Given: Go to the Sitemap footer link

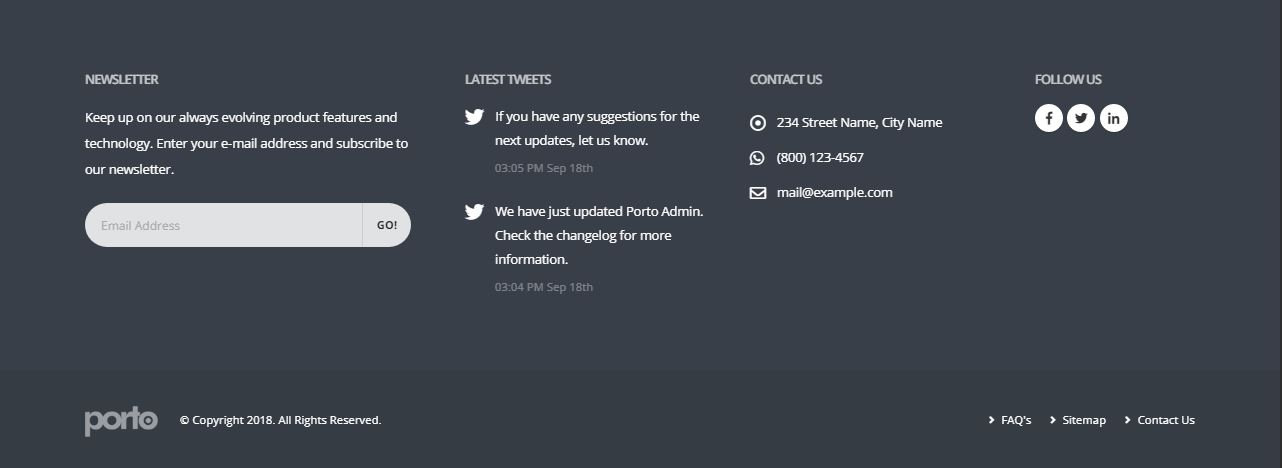Looking at the screenshot, I should tap(1083, 420).
